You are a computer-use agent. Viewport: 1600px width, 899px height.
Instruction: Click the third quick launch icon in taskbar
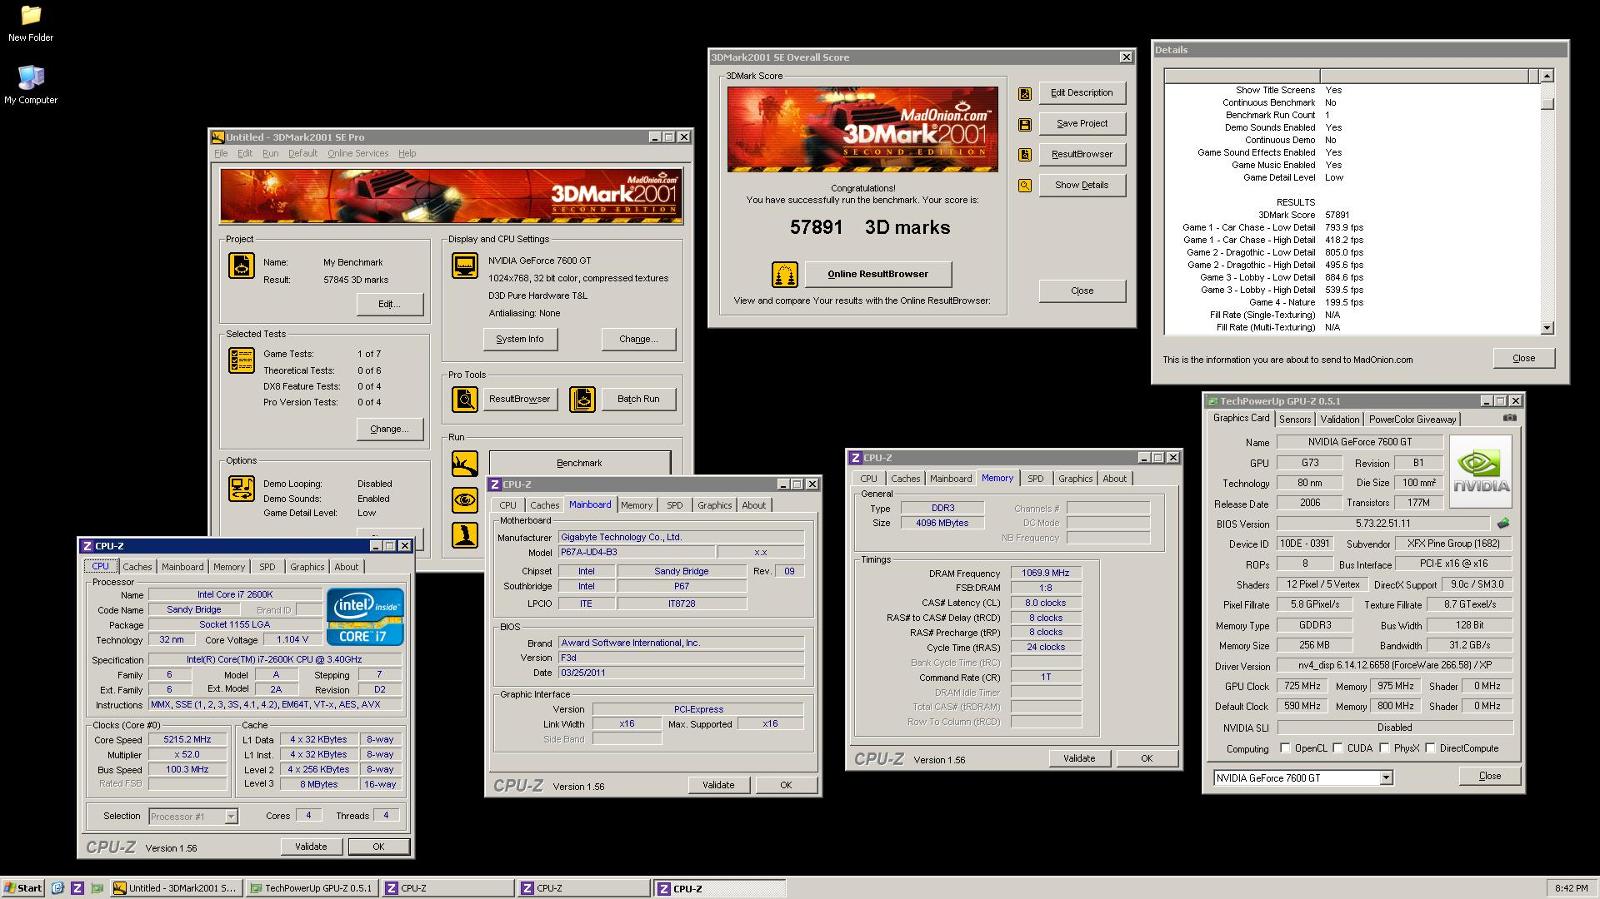coord(97,888)
